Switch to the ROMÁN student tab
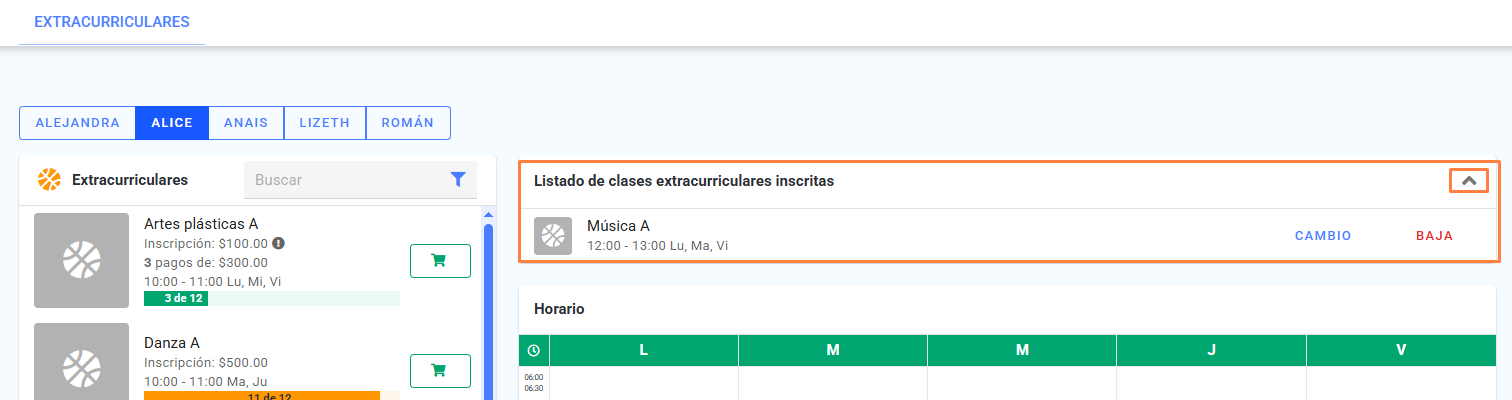 (x=408, y=123)
